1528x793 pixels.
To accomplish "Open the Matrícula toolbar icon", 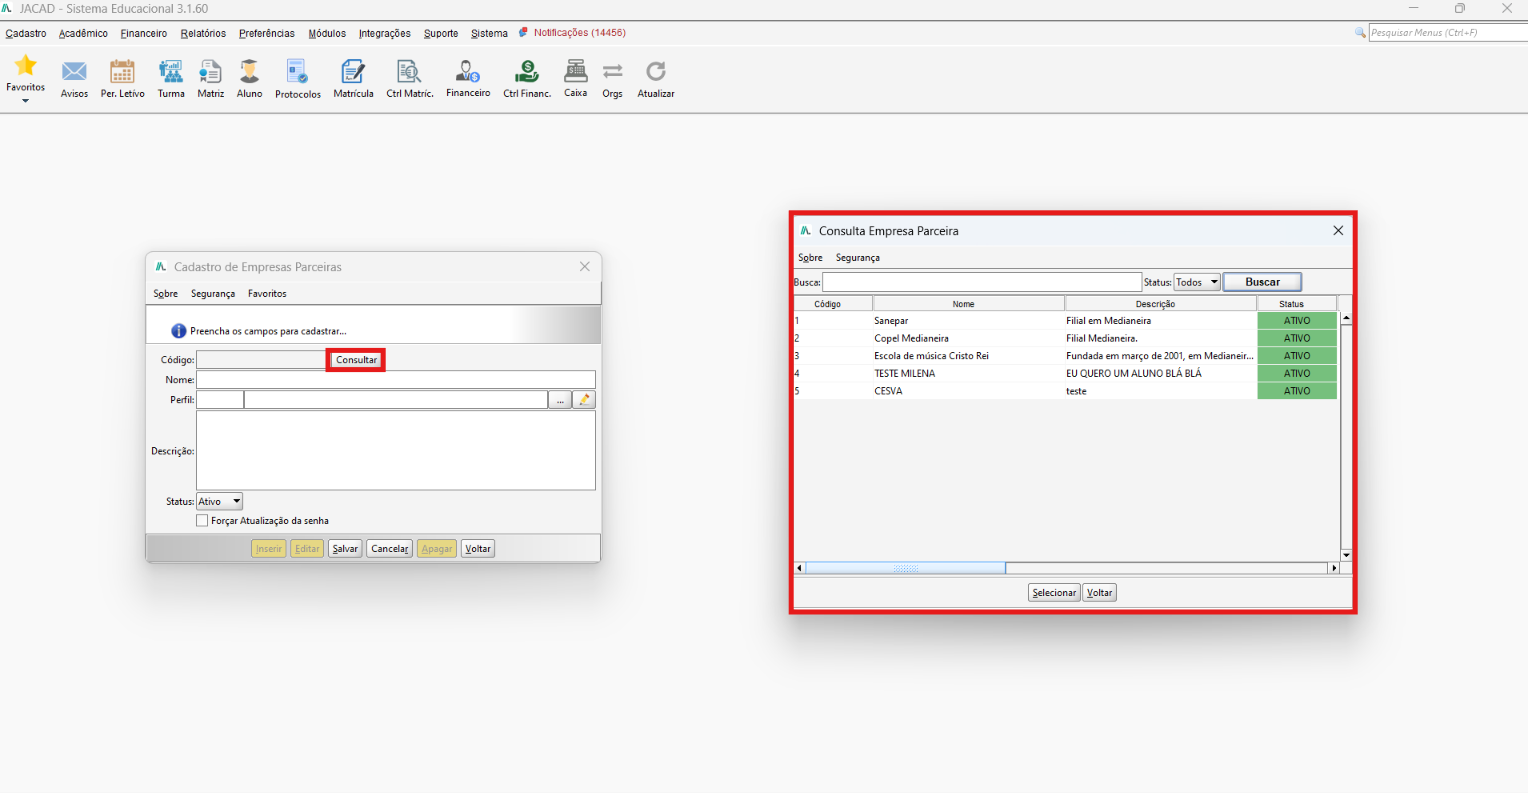I will point(353,71).
